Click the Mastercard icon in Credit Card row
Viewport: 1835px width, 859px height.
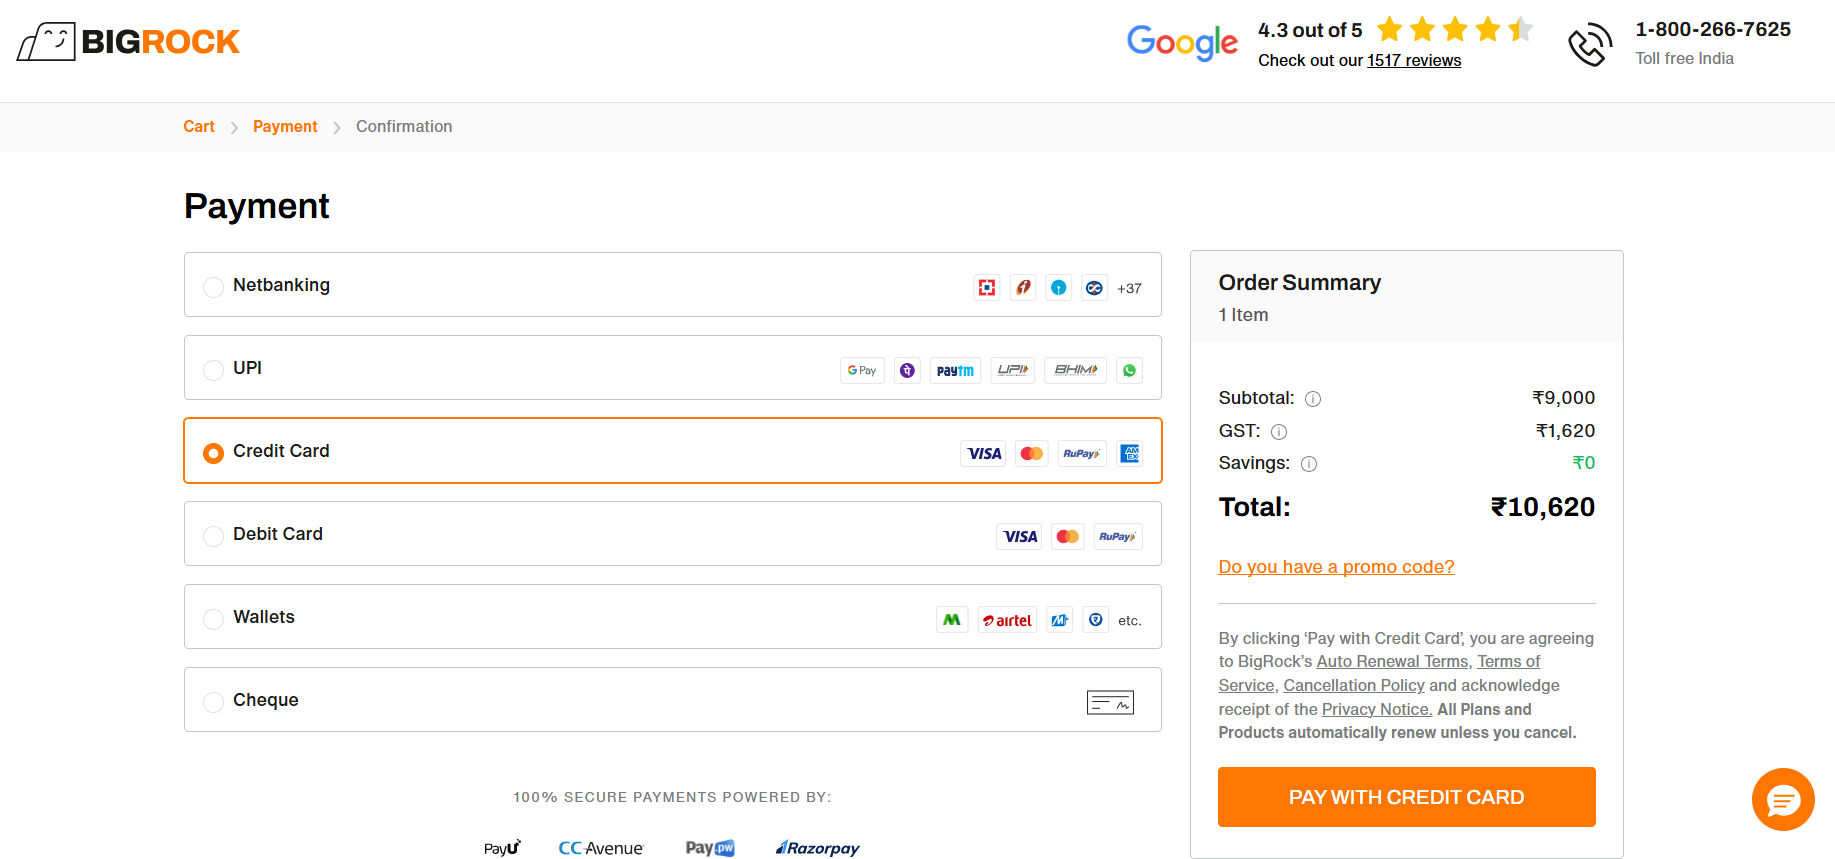point(1032,454)
